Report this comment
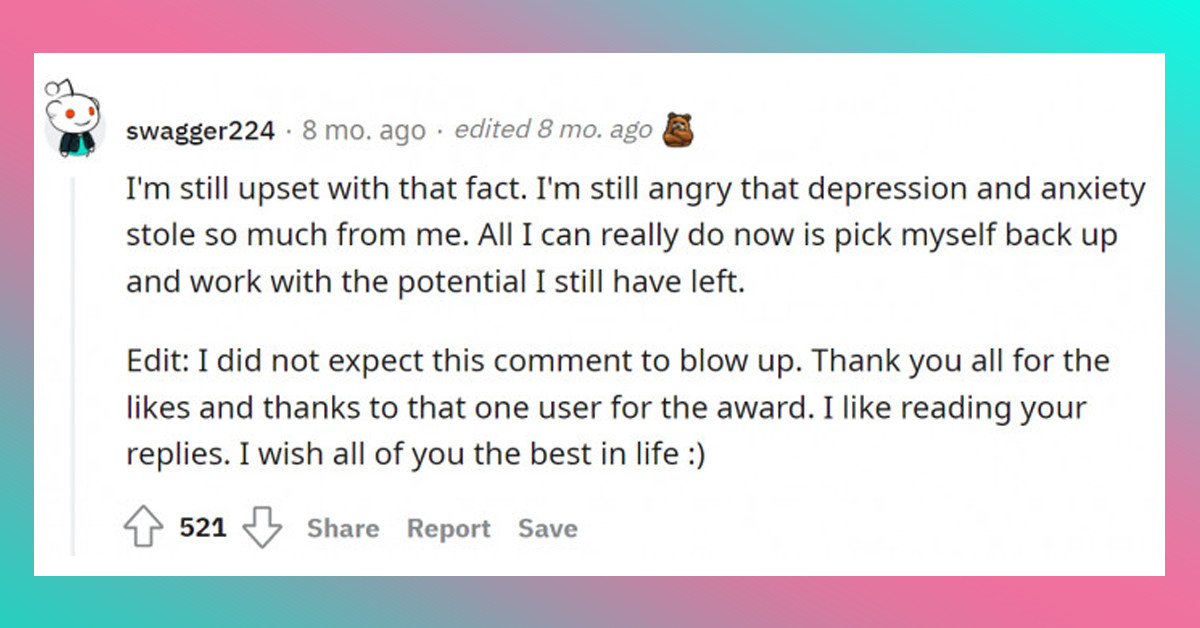The width and height of the screenshot is (1200, 628). coord(448,529)
